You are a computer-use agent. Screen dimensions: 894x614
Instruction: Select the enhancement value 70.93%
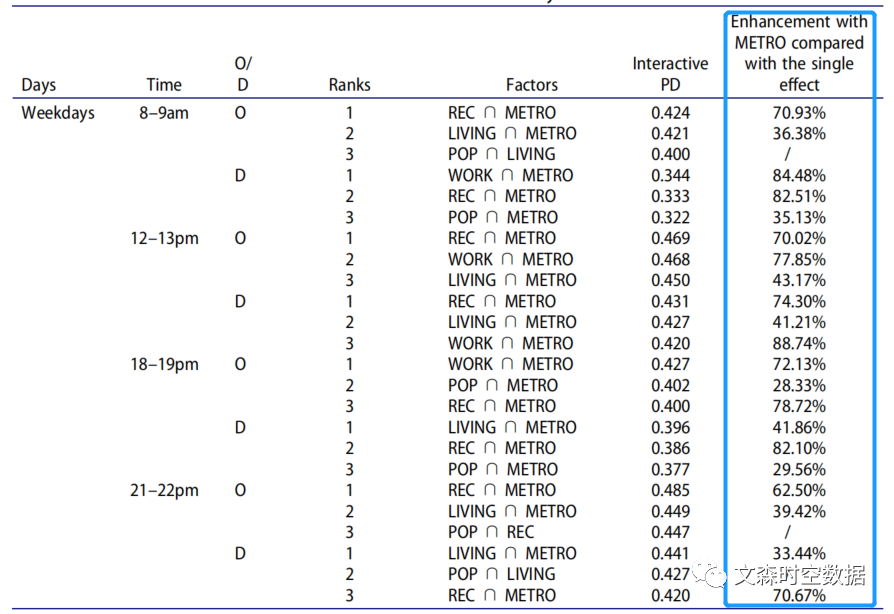(x=799, y=113)
